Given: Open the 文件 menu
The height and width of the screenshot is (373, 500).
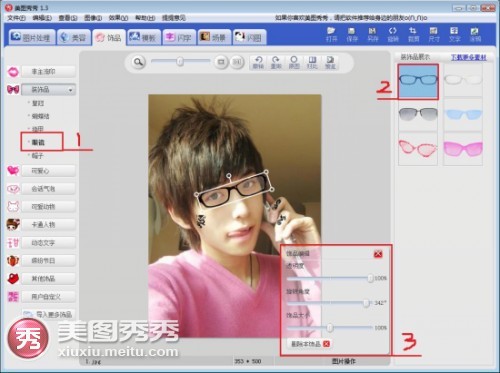Looking at the screenshot, I should pos(16,18).
